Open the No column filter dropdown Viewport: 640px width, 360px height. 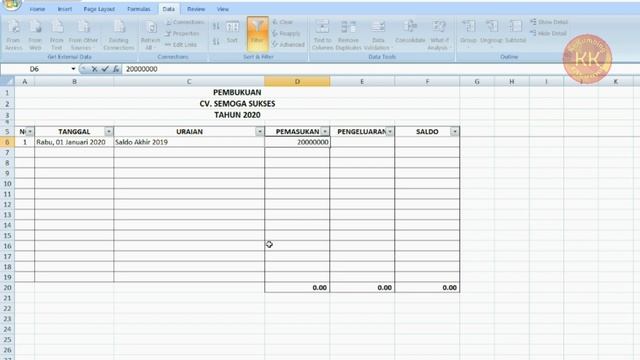pyautogui.click(x=30, y=131)
